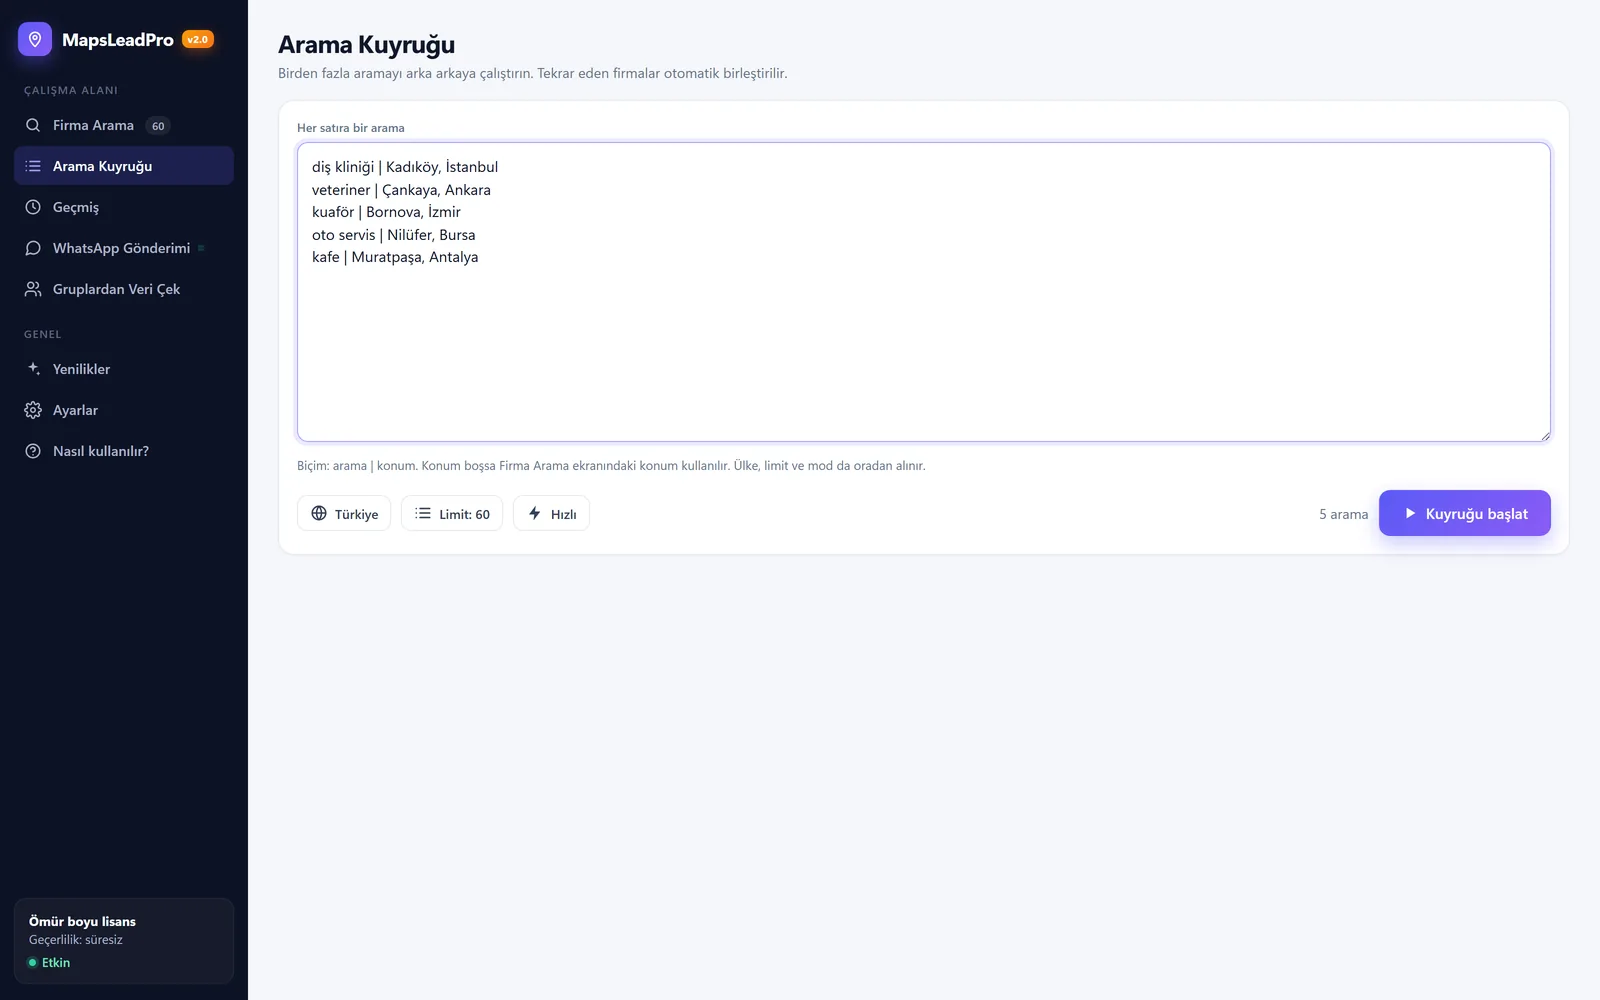Image resolution: width=1600 pixels, height=1000 pixels.
Task: Click inside the search queue textarea
Action: 923,292
